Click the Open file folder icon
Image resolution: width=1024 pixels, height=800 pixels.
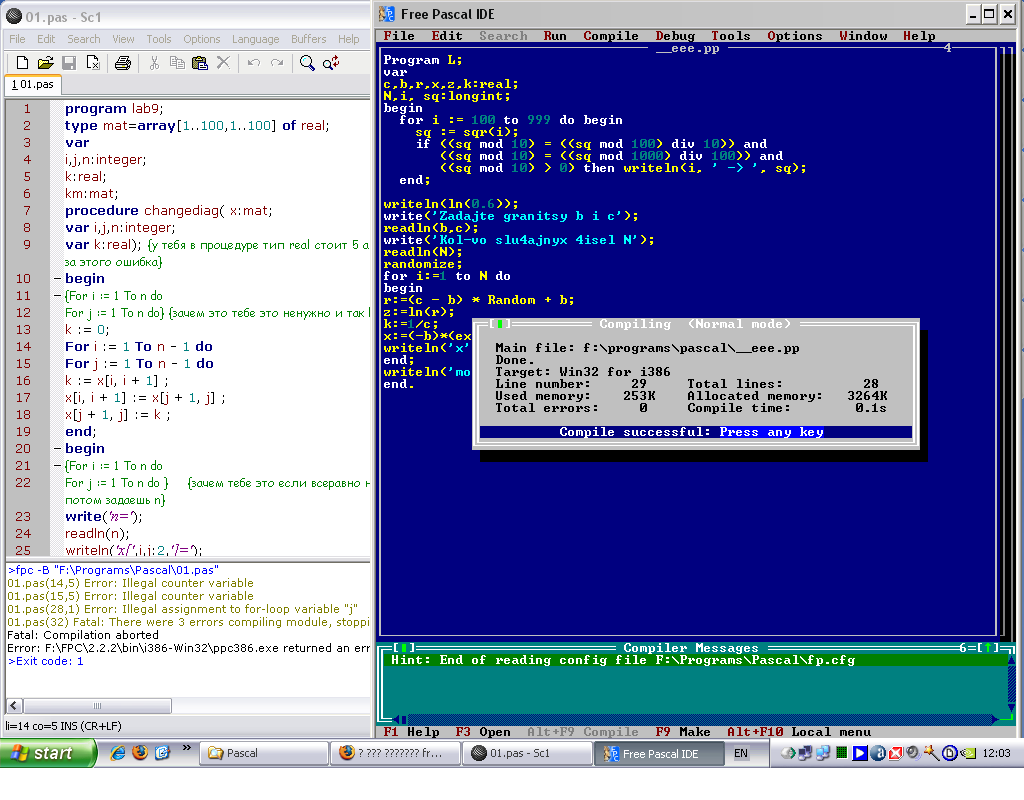(x=45, y=63)
